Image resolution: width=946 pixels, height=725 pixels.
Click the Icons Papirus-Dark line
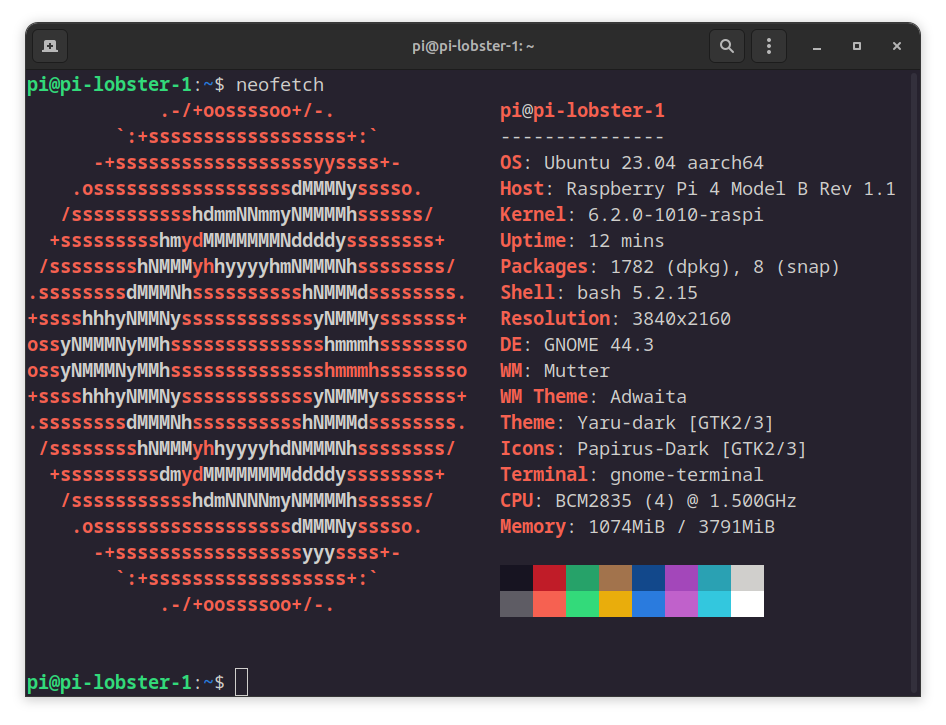(x=653, y=448)
